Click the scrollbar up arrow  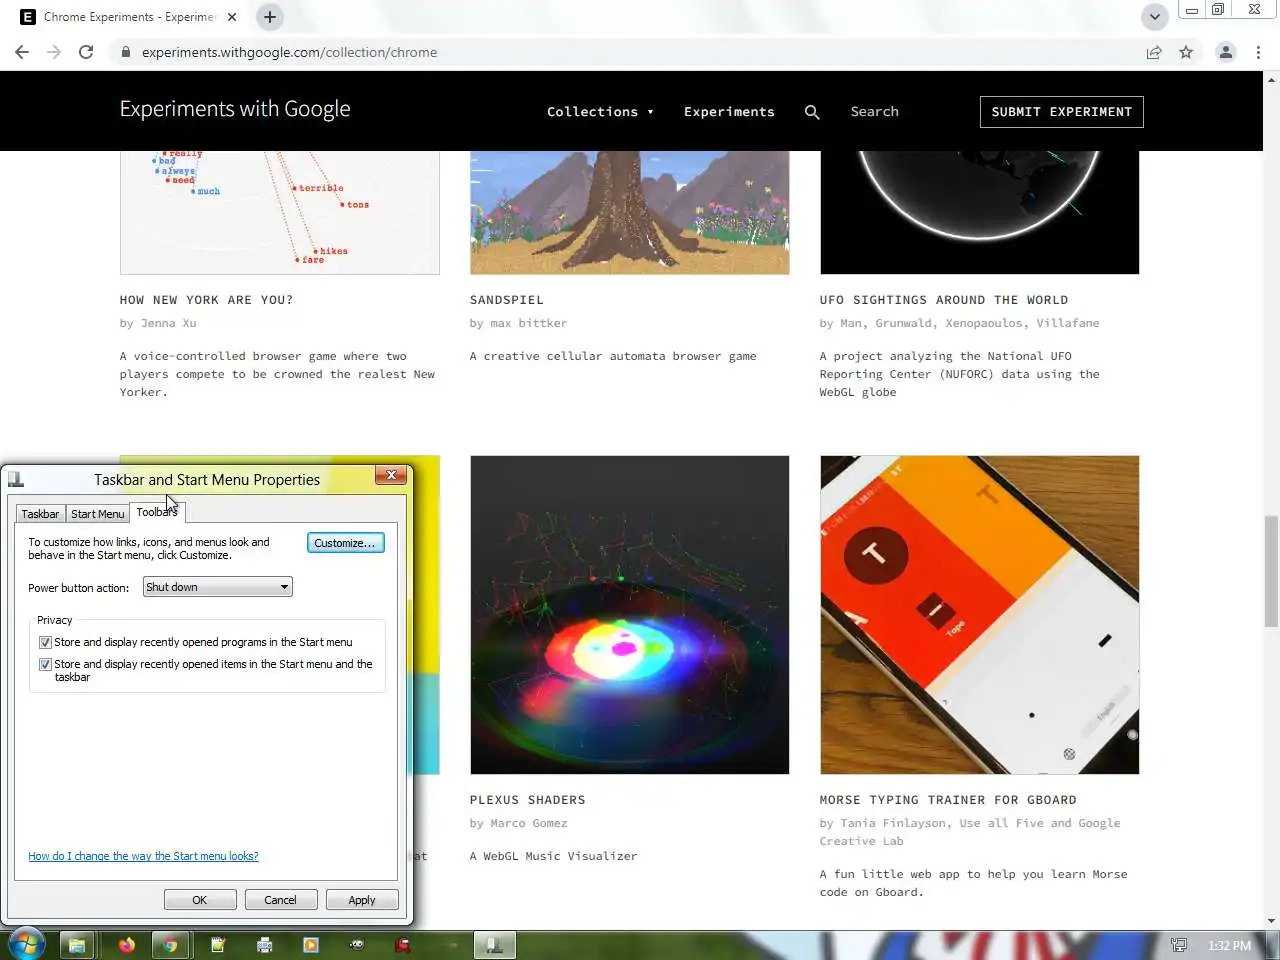click(x=1272, y=79)
